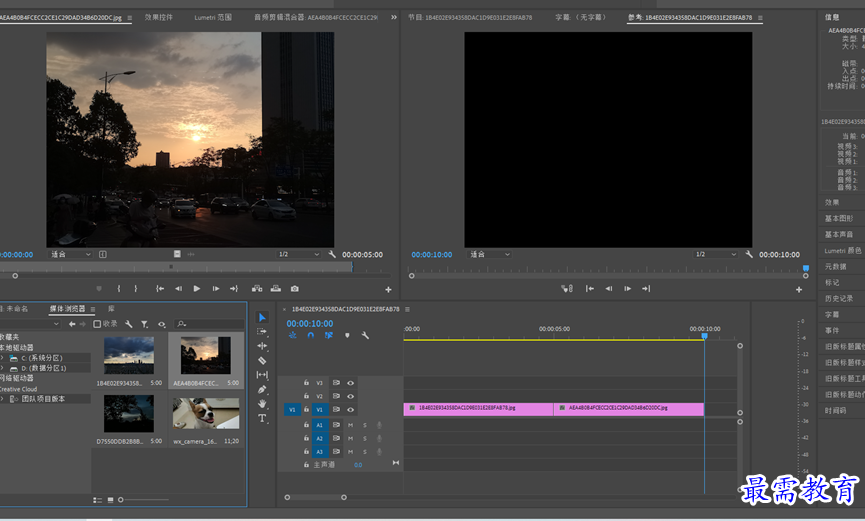This screenshot has width=865, height=521.
Task: Show hidden source panel tabs chevron
Action: (394, 17)
